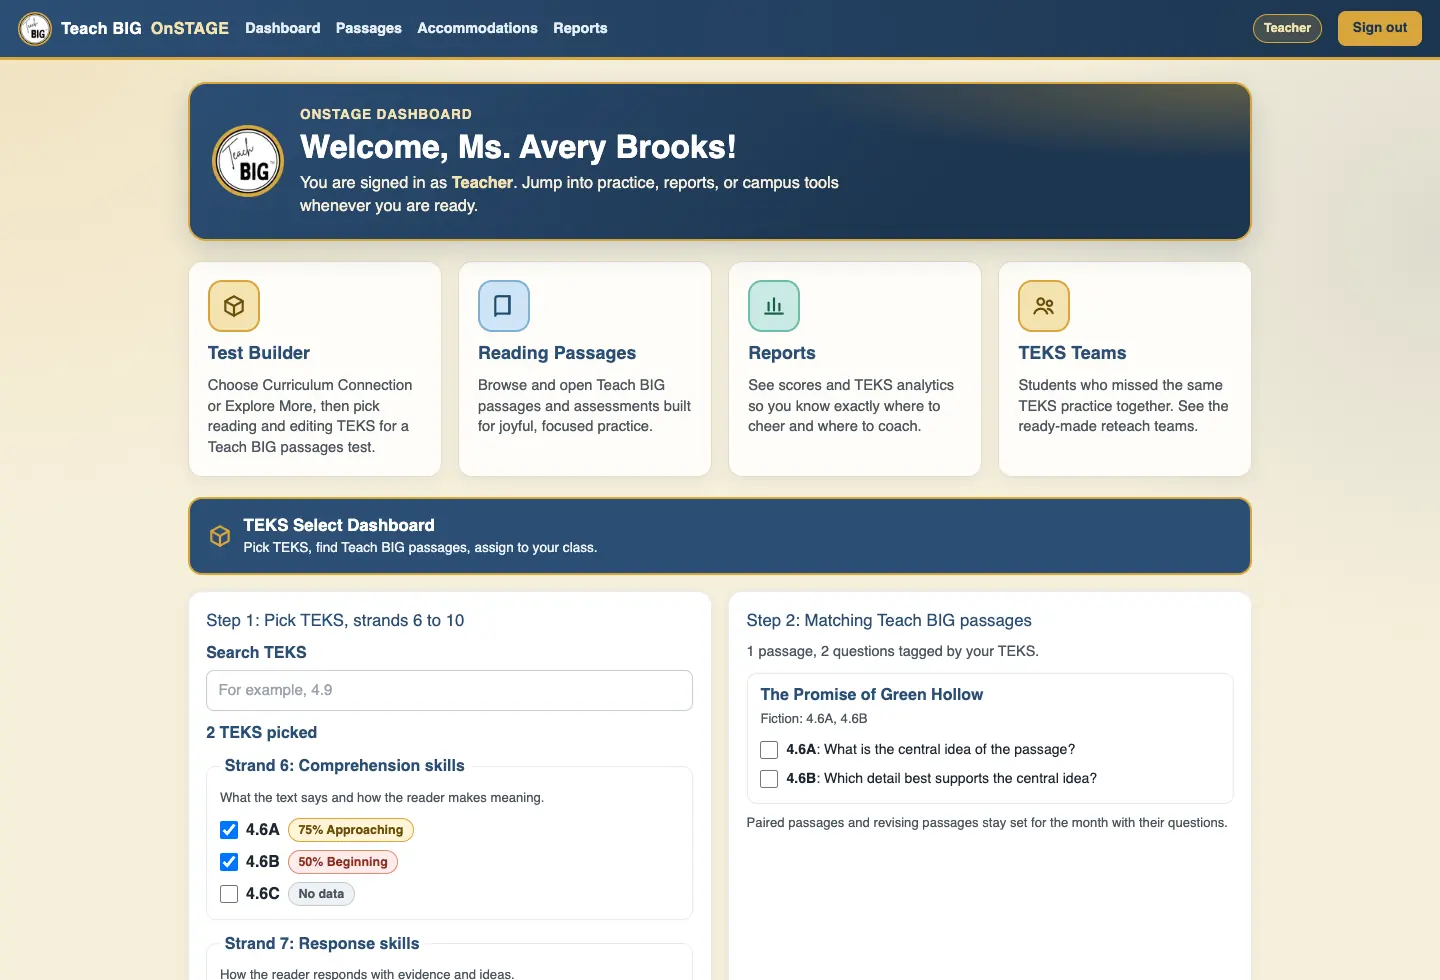Uncheck the 4.6B TEKS checkbox

pyautogui.click(x=229, y=862)
